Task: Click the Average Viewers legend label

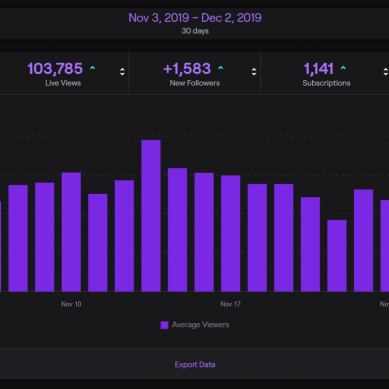Action: pyautogui.click(x=200, y=325)
